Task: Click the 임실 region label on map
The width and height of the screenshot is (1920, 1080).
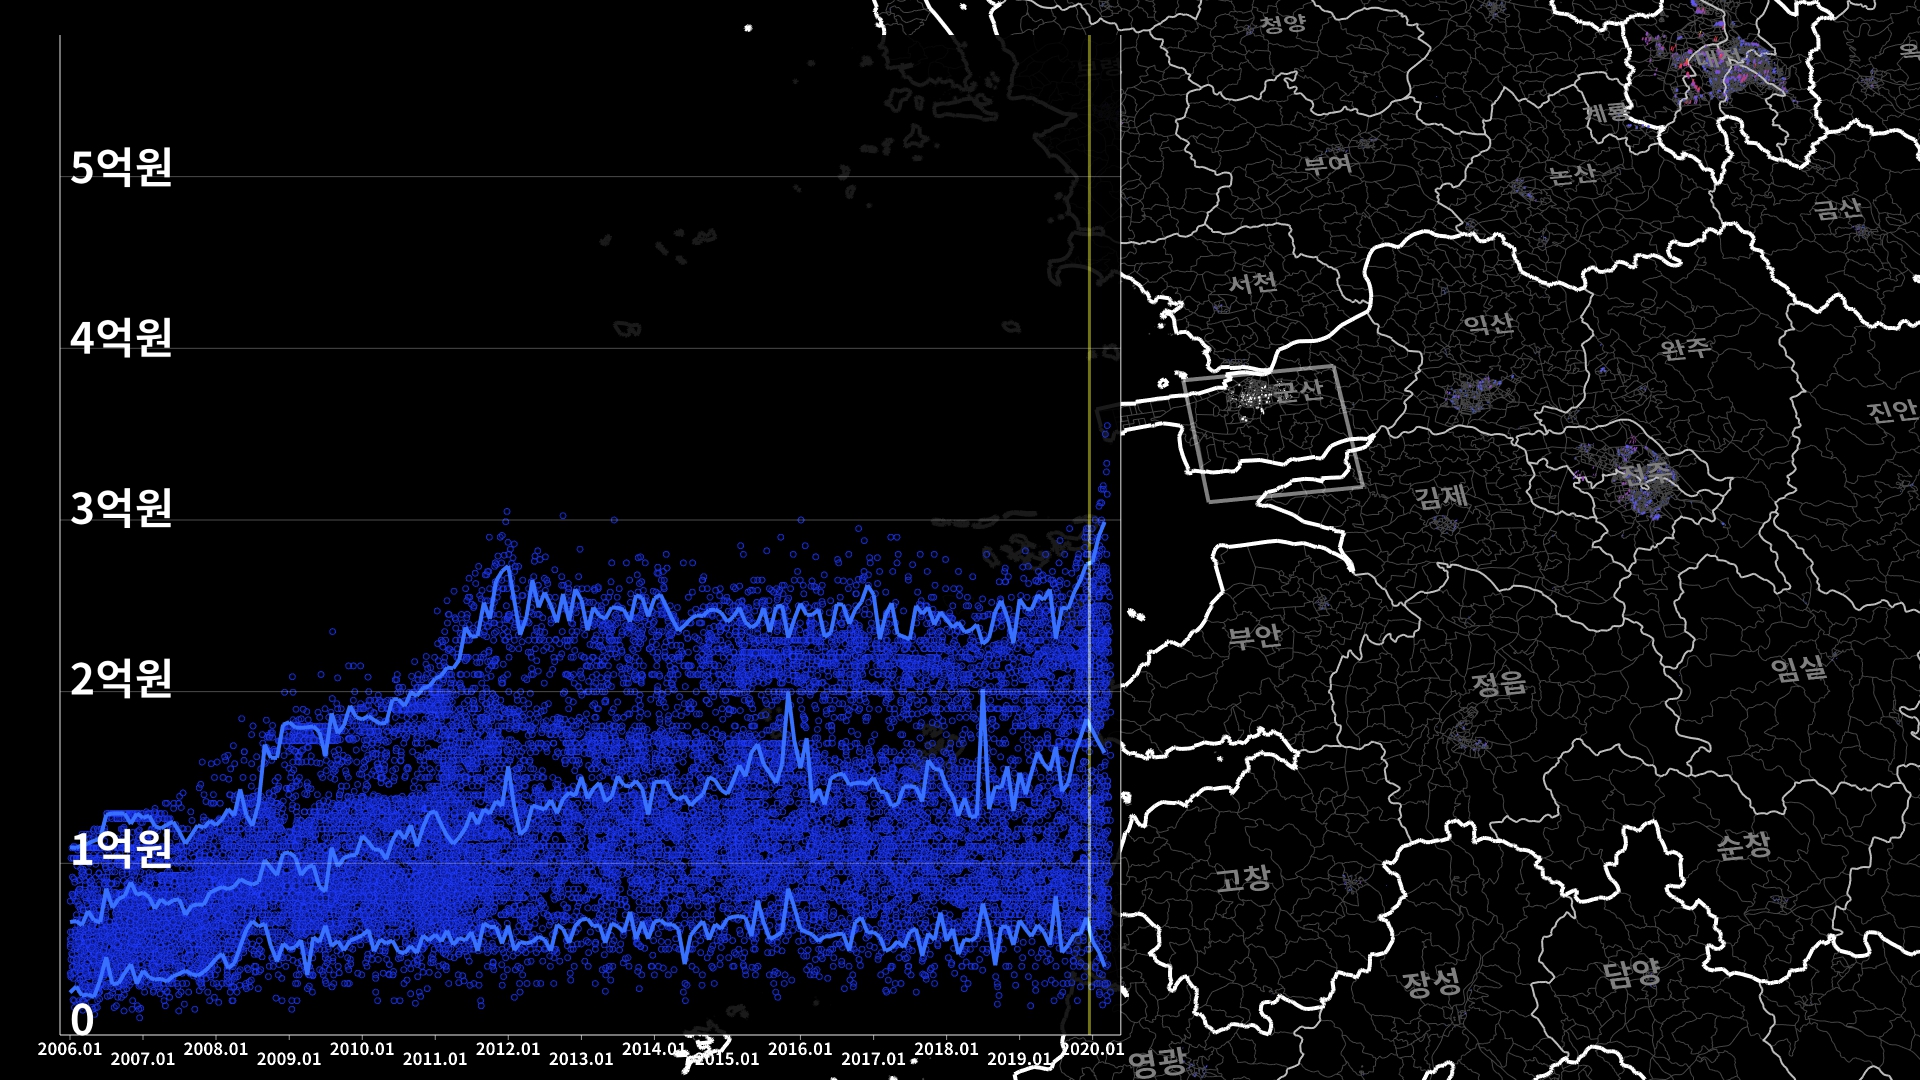Action: (x=1799, y=668)
